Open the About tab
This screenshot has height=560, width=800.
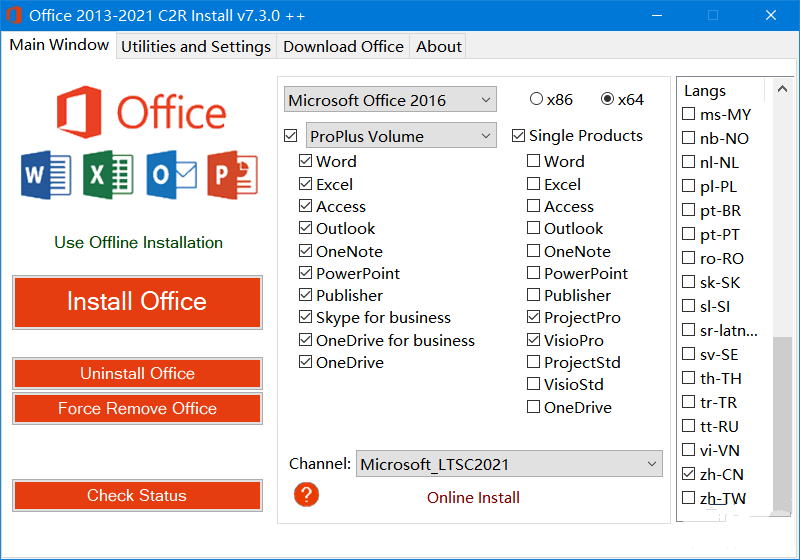coord(438,46)
